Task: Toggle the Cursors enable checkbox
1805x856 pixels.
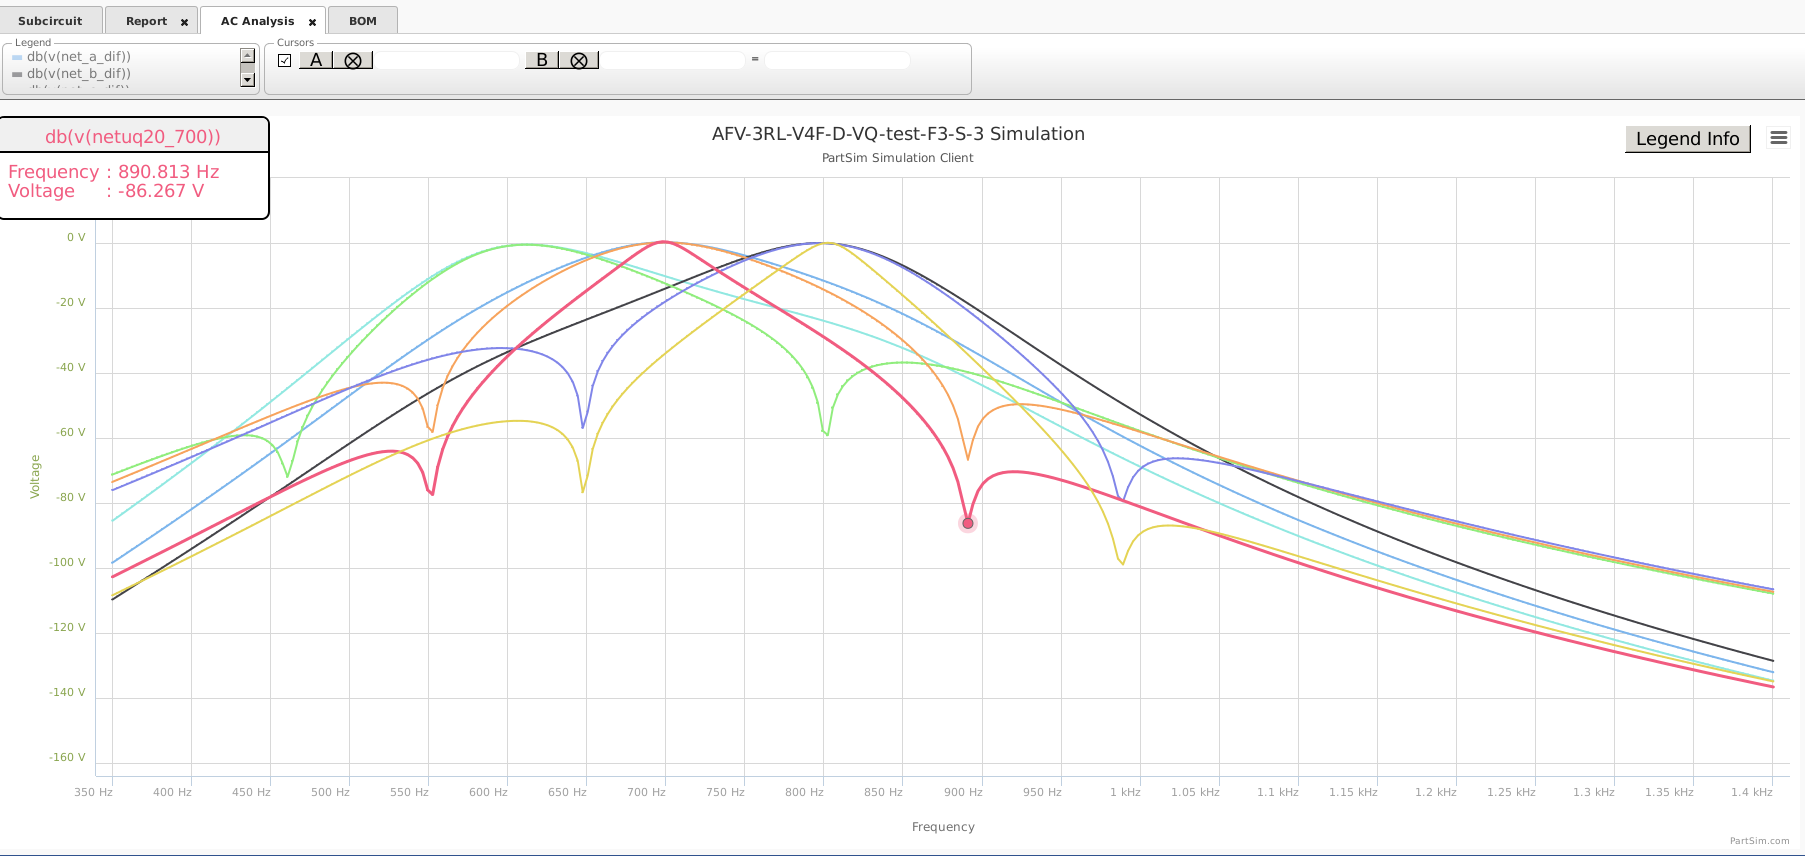Action: (x=285, y=60)
